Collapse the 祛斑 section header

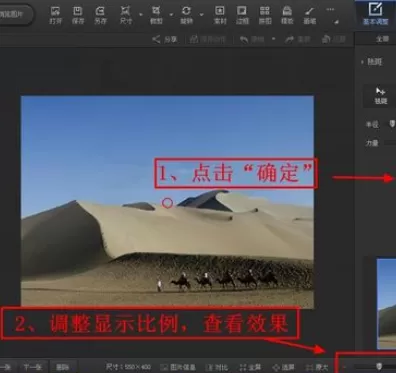coord(372,62)
